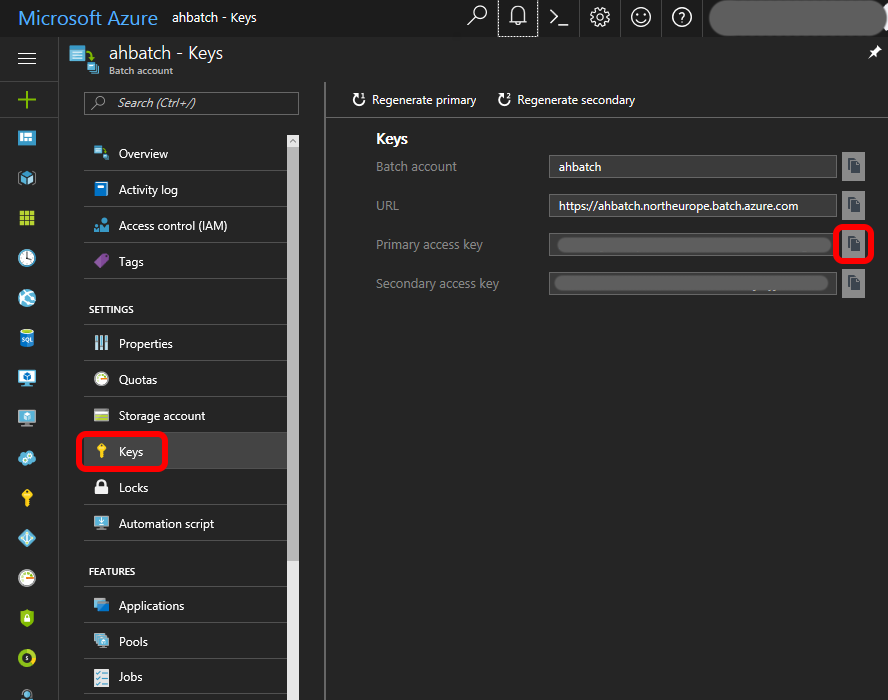The image size is (888, 700).
Task: Open the lower blue monitor icon in sidebar
Action: (x=27, y=418)
